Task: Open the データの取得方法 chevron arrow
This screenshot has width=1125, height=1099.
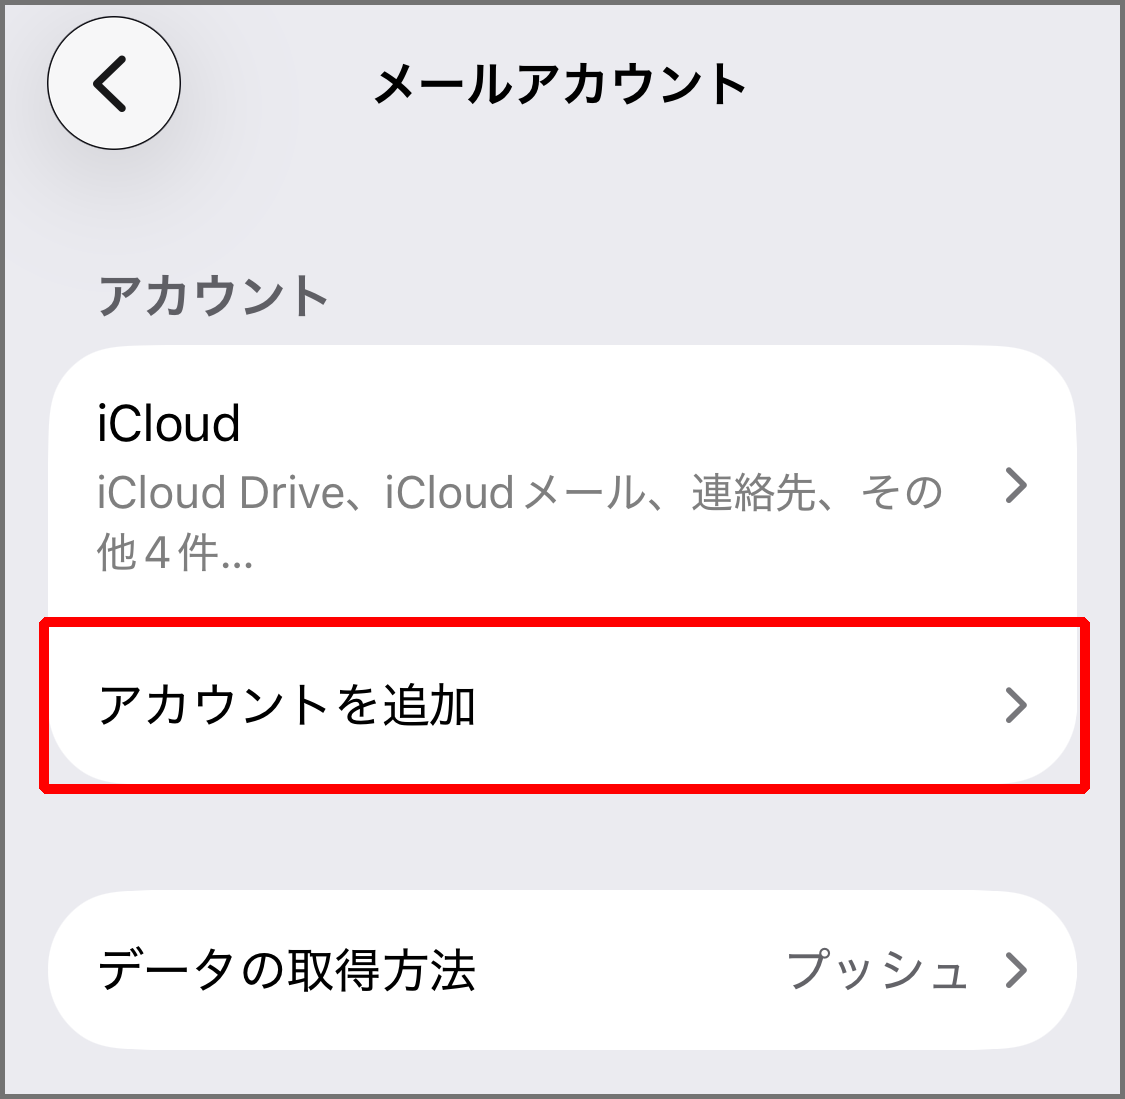Action: point(1016,970)
